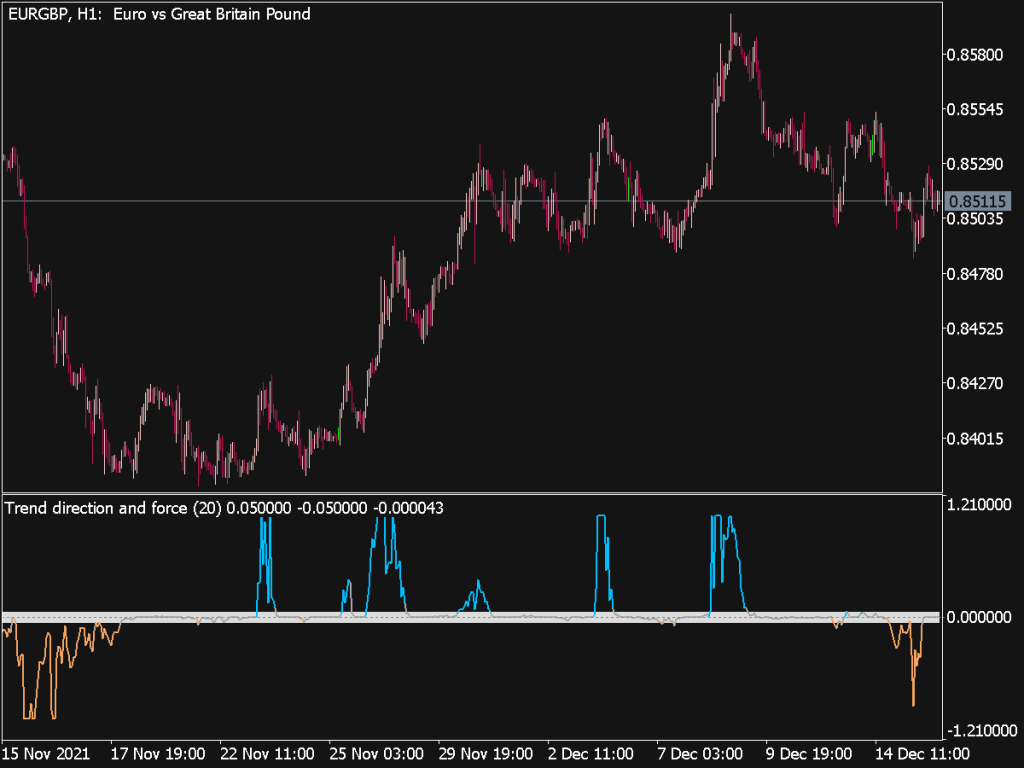Click the highlighted current price tag 0.85115
This screenshot has height=768, width=1024.
click(977, 202)
